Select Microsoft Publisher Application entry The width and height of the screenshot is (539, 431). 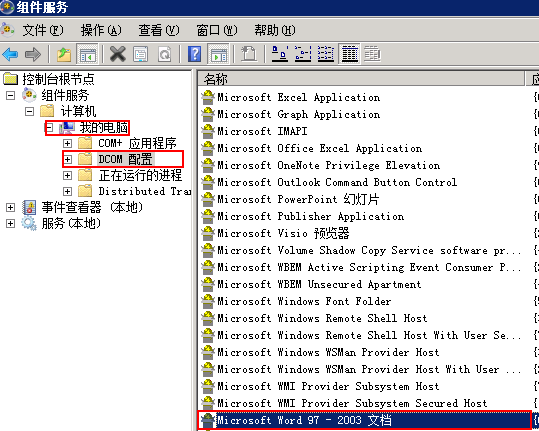click(310, 217)
